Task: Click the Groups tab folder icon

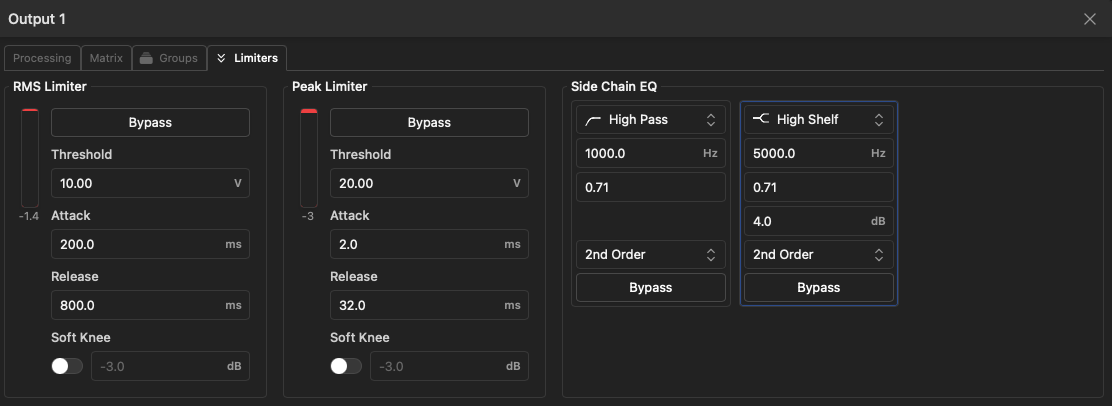Action: click(x=146, y=58)
